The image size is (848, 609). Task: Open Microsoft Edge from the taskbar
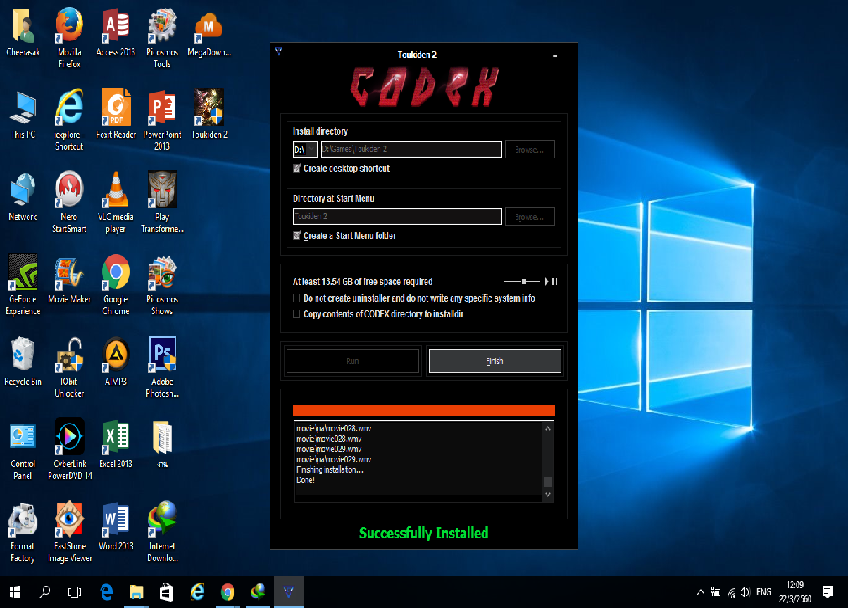pos(107,592)
